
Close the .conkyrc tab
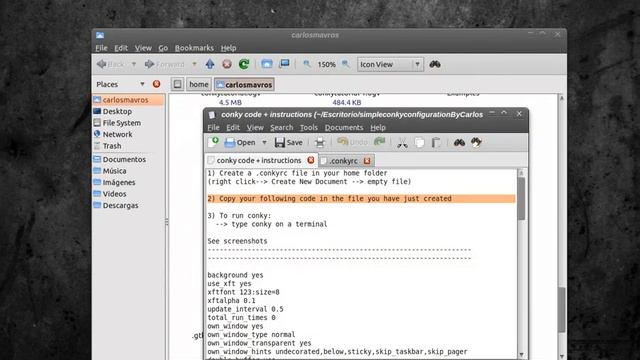(367, 161)
